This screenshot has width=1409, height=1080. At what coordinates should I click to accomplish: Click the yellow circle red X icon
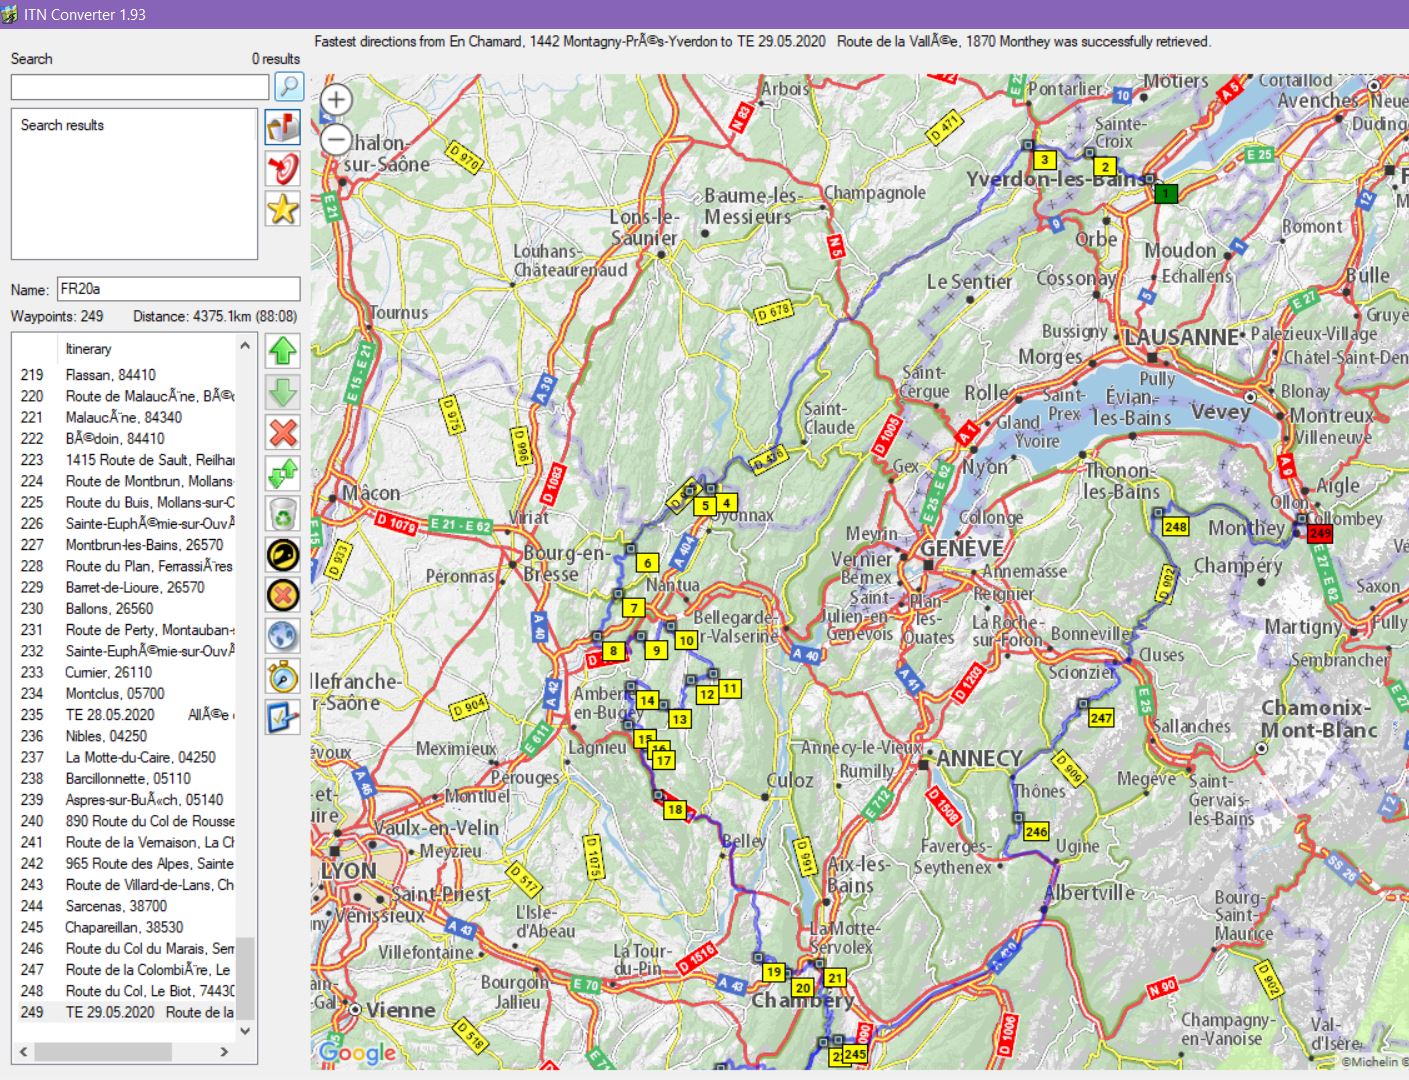pyautogui.click(x=283, y=595)
